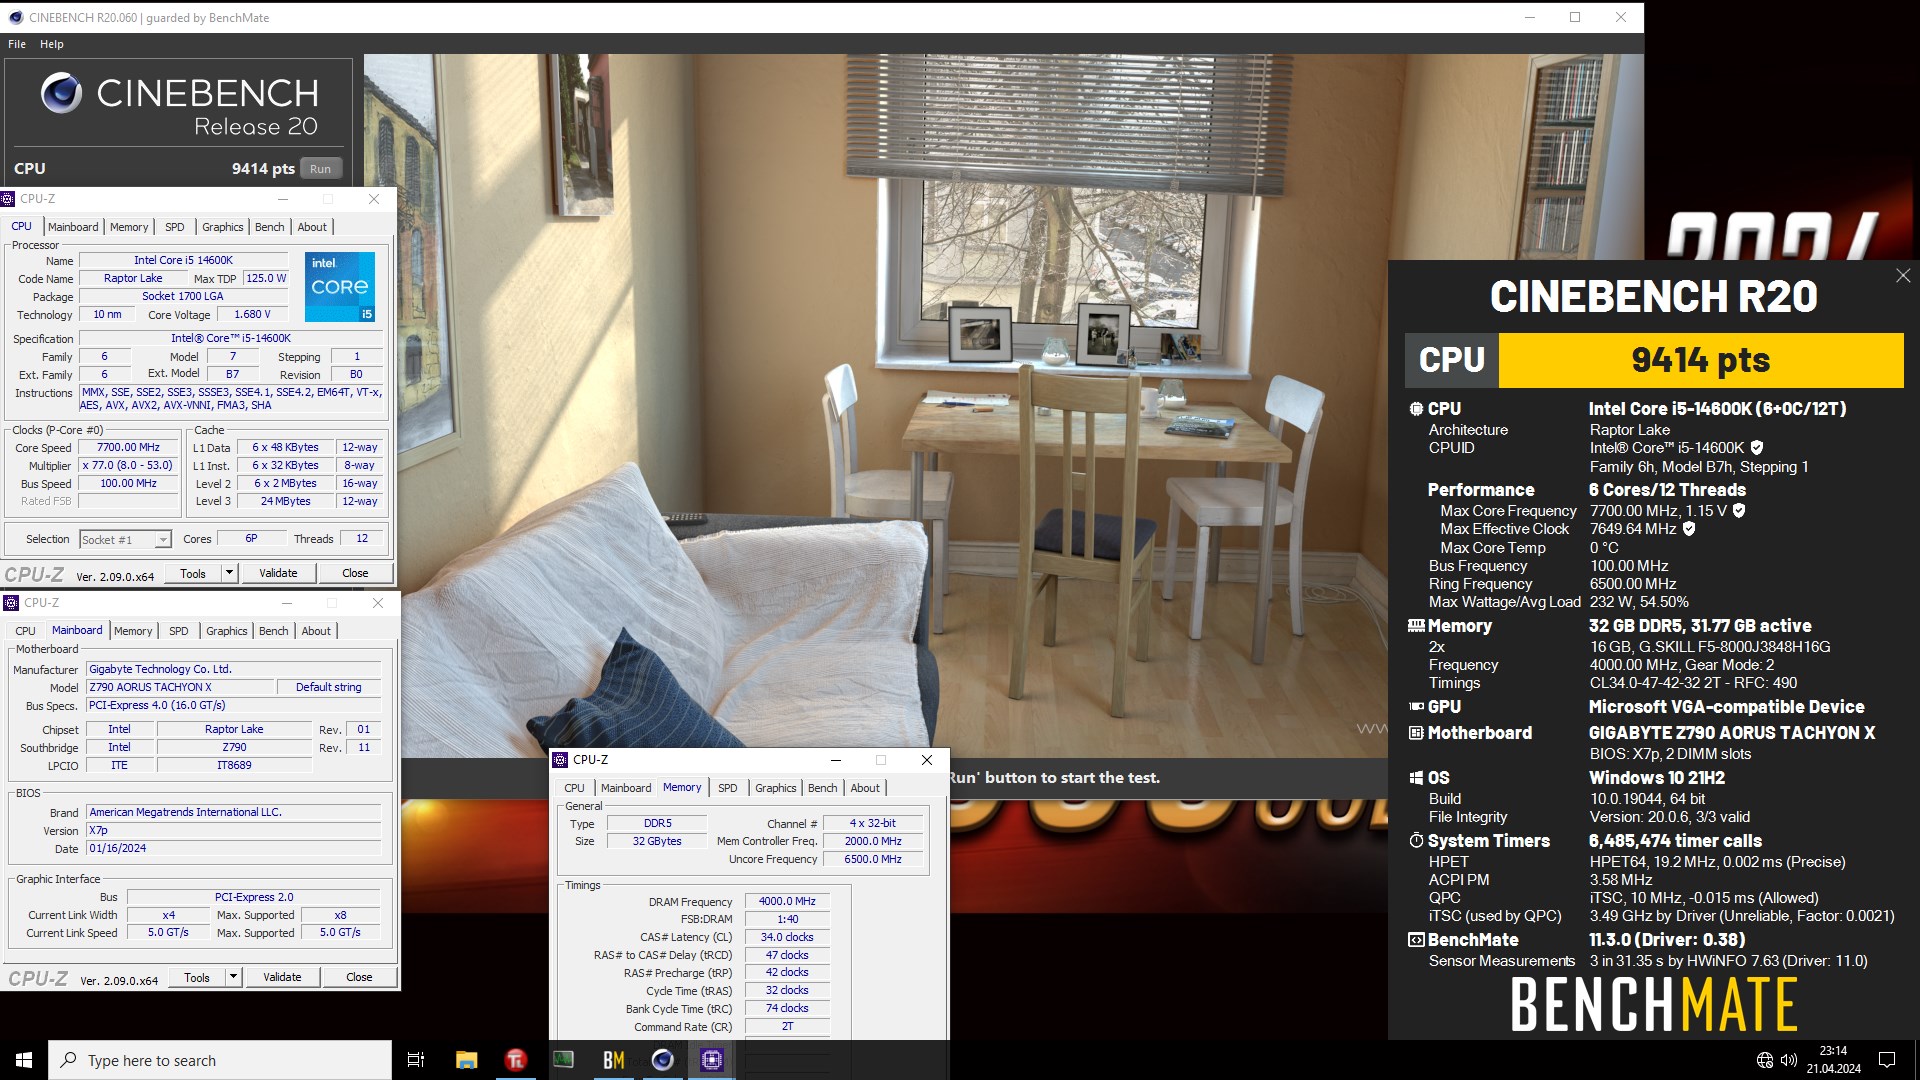This screenshot has height=1080, width=1920.
Task: Click the red T application taskbar icon
Action: click(515, 1060)
